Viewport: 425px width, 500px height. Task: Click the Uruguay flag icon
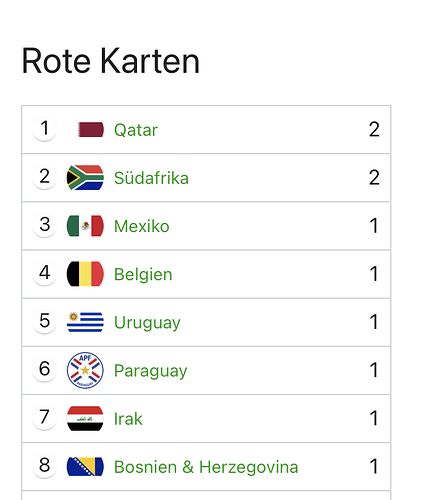tap(85, 322)
